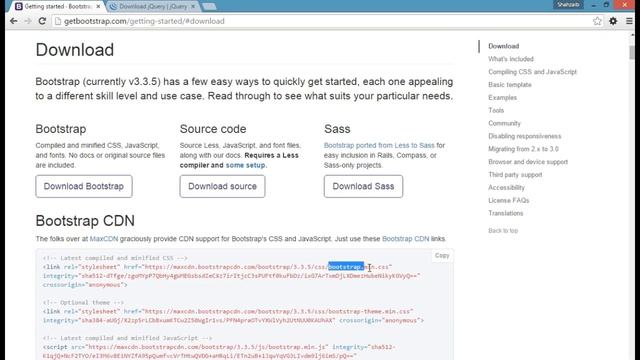640x360 pixels.
Task: Click the bootstrap.min.js script URL
Action: coord(207,347)
